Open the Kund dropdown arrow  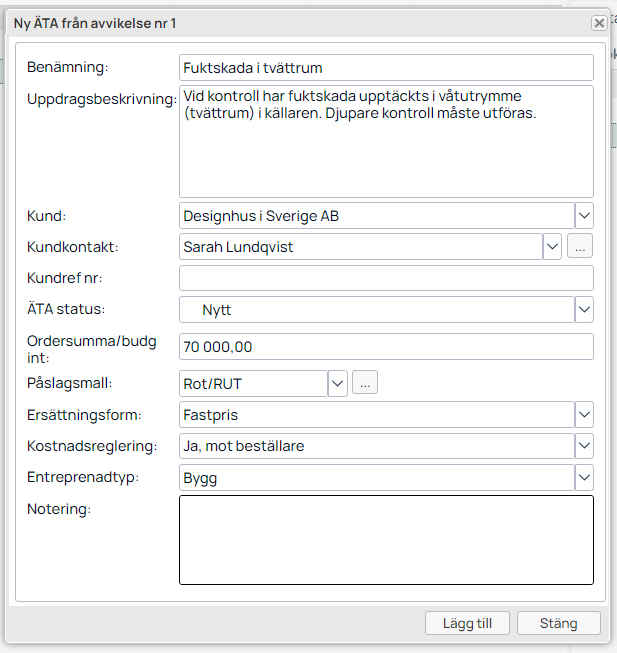click(584, 216)
